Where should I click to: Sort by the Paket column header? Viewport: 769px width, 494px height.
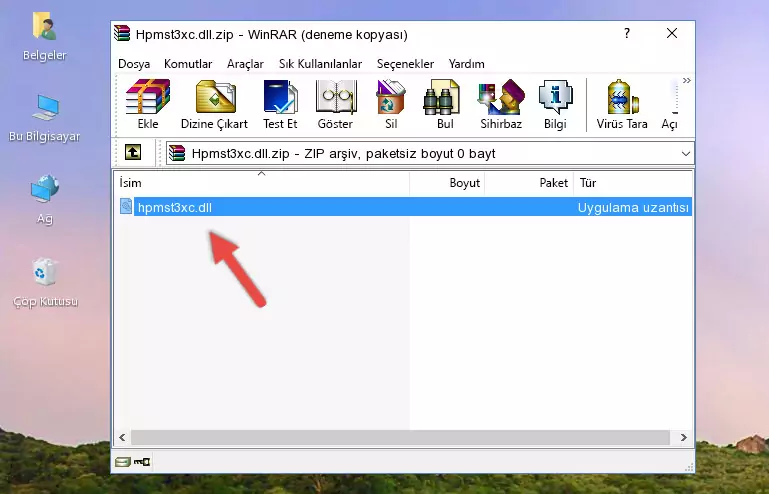coord(529,182)
